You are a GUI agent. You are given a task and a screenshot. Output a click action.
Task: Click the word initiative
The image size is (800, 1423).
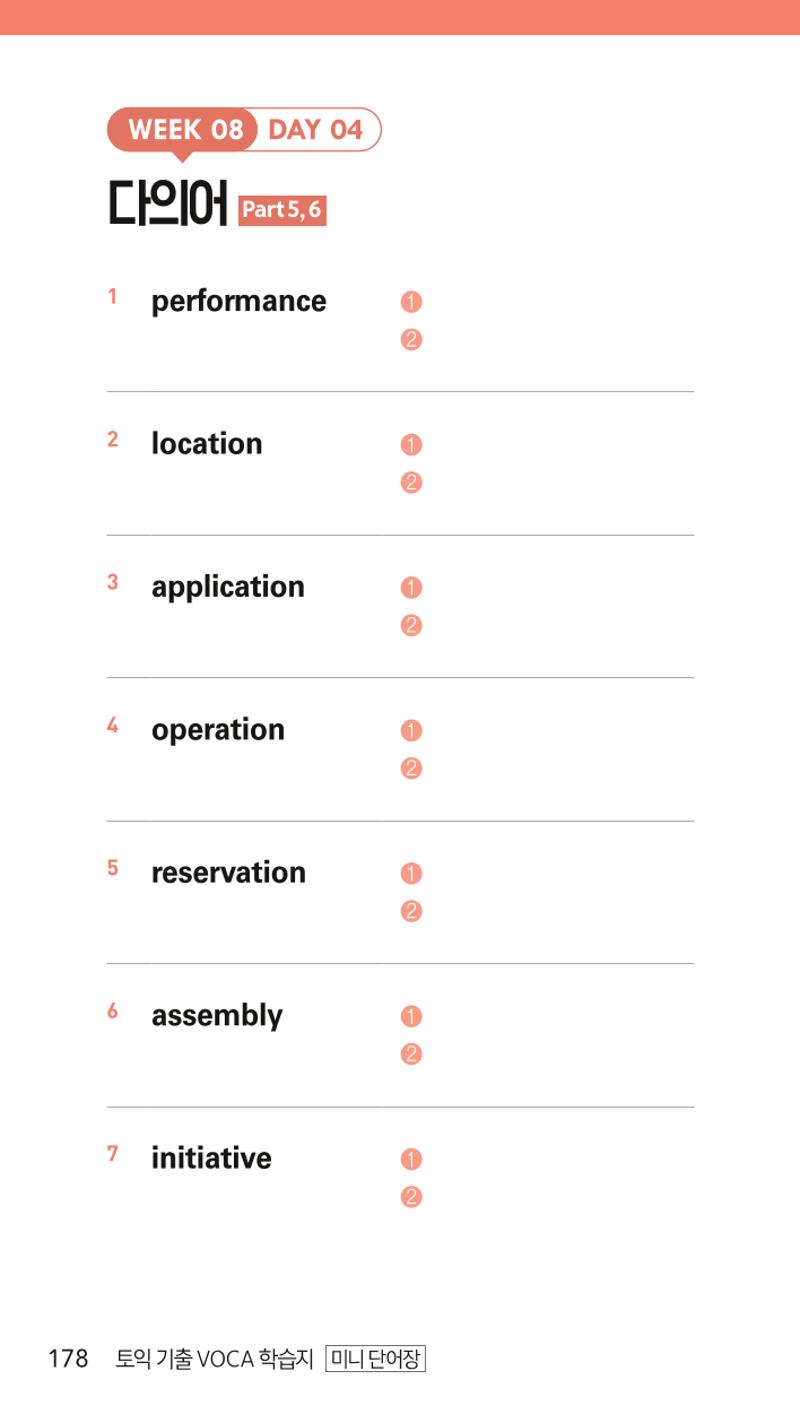pyautogui.click(x=211, y=1158)
